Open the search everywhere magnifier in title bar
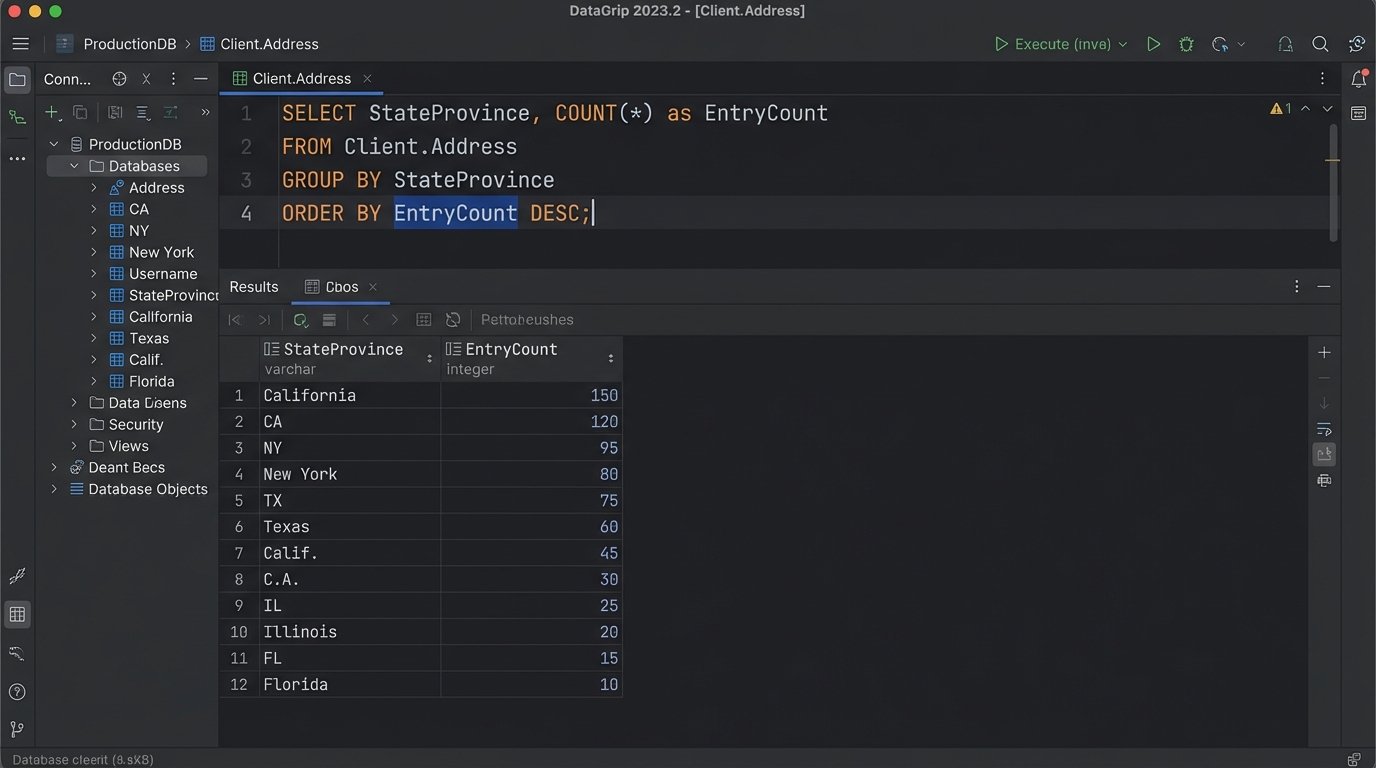Image resolution: width=1376 pixels, height=768 pixels. click(1320, 44)
